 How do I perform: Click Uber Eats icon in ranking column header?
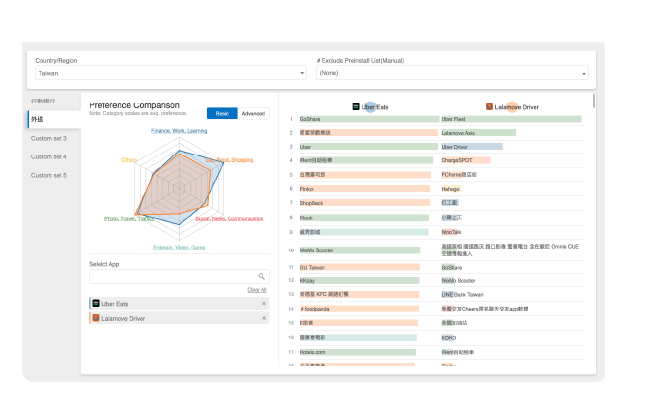[356, 107]
